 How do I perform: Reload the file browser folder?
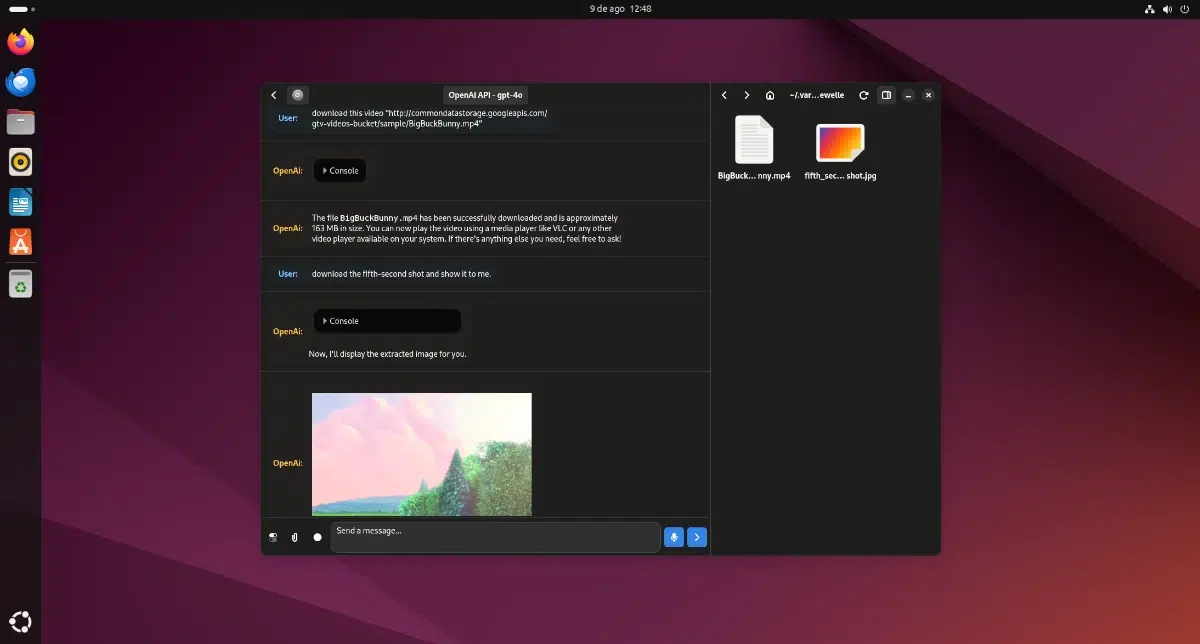click(x=864, y=95)
